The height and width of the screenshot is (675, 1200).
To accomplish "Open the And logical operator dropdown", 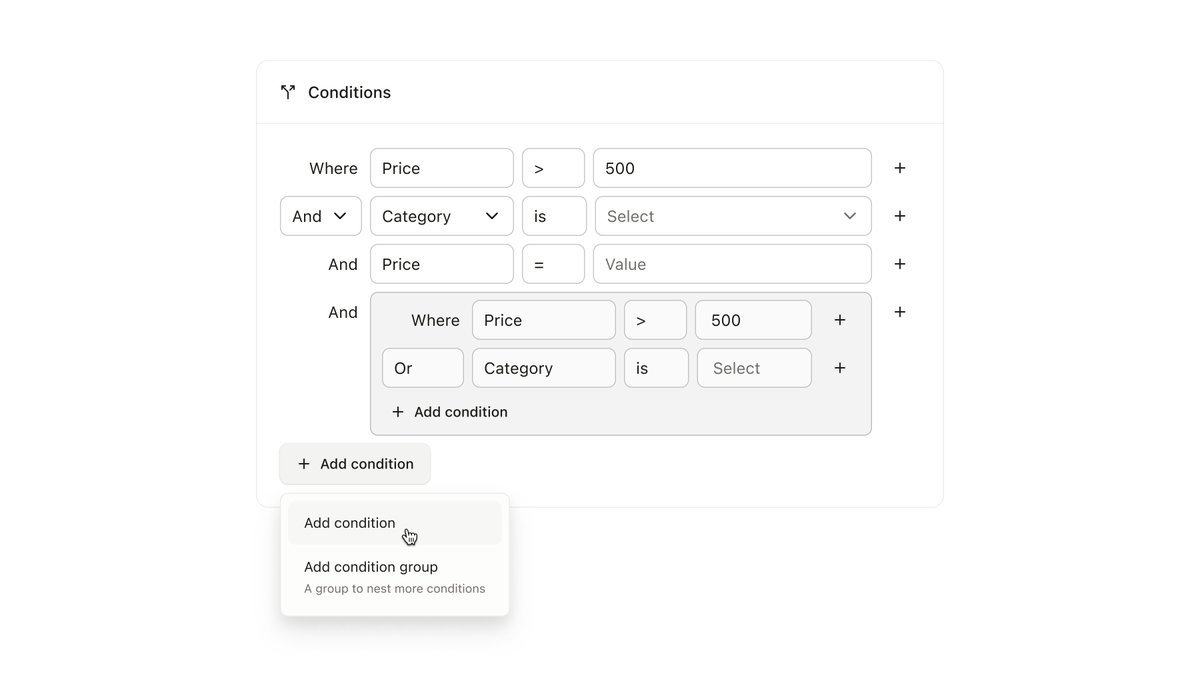I will 320,216.
